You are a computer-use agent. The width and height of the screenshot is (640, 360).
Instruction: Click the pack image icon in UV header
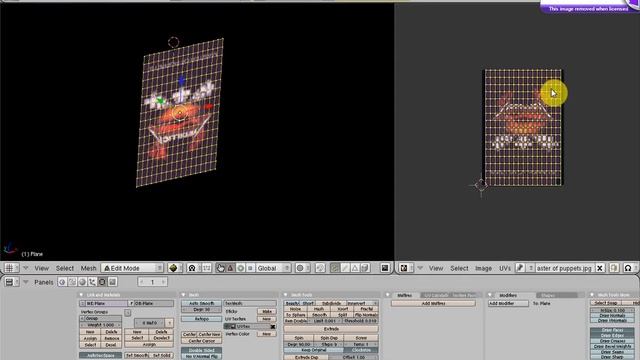614,268
